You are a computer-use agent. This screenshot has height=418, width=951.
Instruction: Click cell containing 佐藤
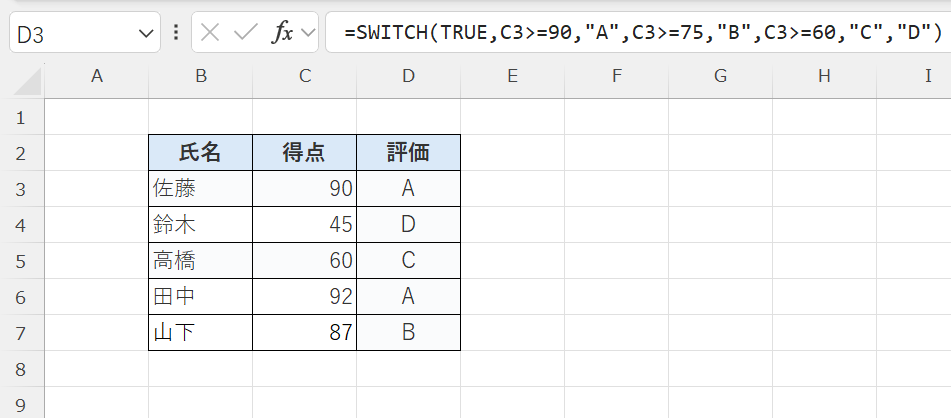pyautogui.click(x=200, y=188)
